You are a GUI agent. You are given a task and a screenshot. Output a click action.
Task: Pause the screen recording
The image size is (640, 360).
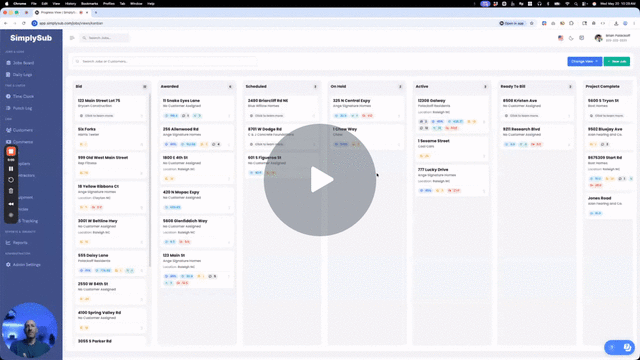click(11, 169)
